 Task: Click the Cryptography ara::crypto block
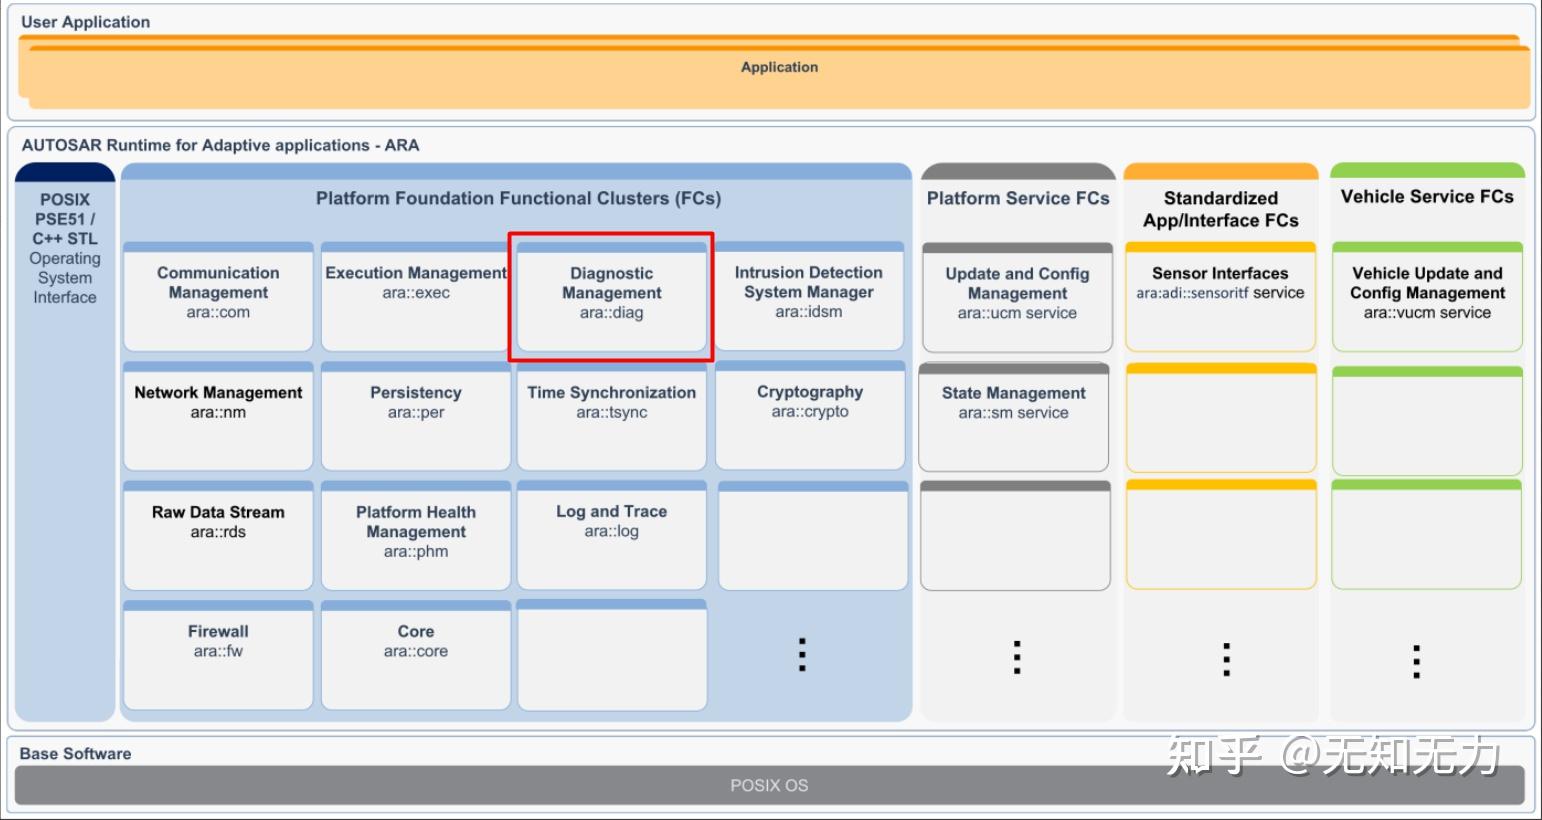[810, 415]
